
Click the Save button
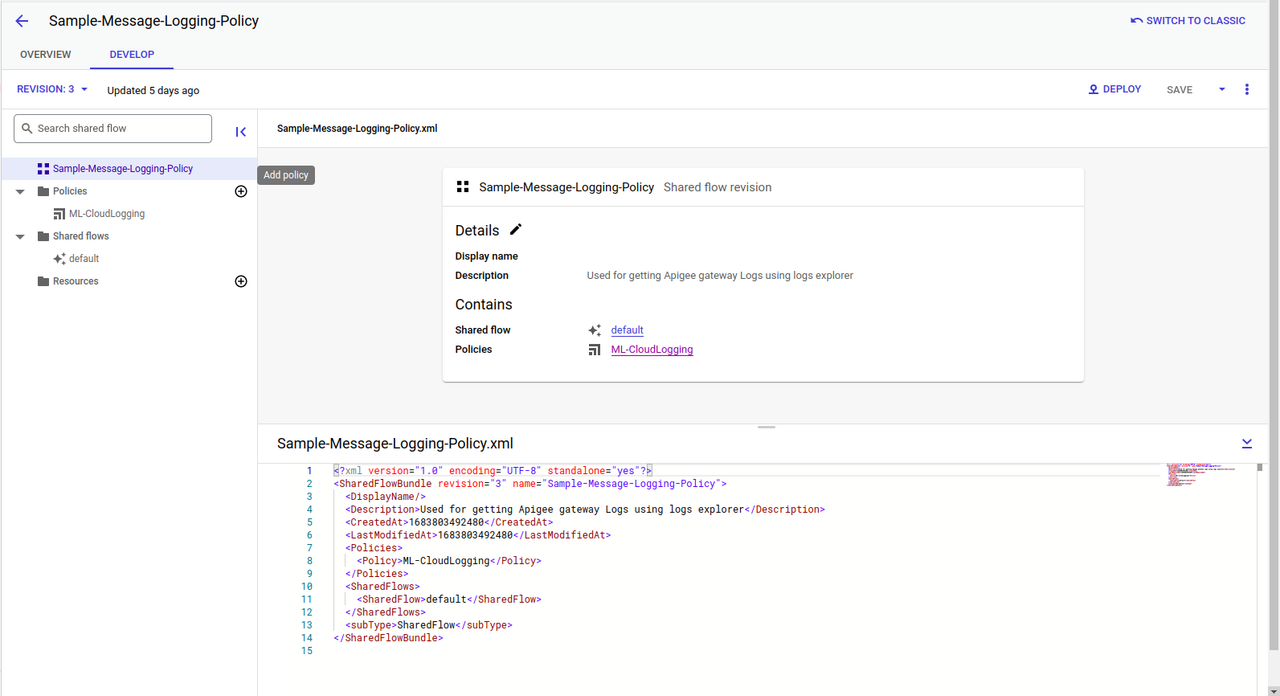[1180, 90]
